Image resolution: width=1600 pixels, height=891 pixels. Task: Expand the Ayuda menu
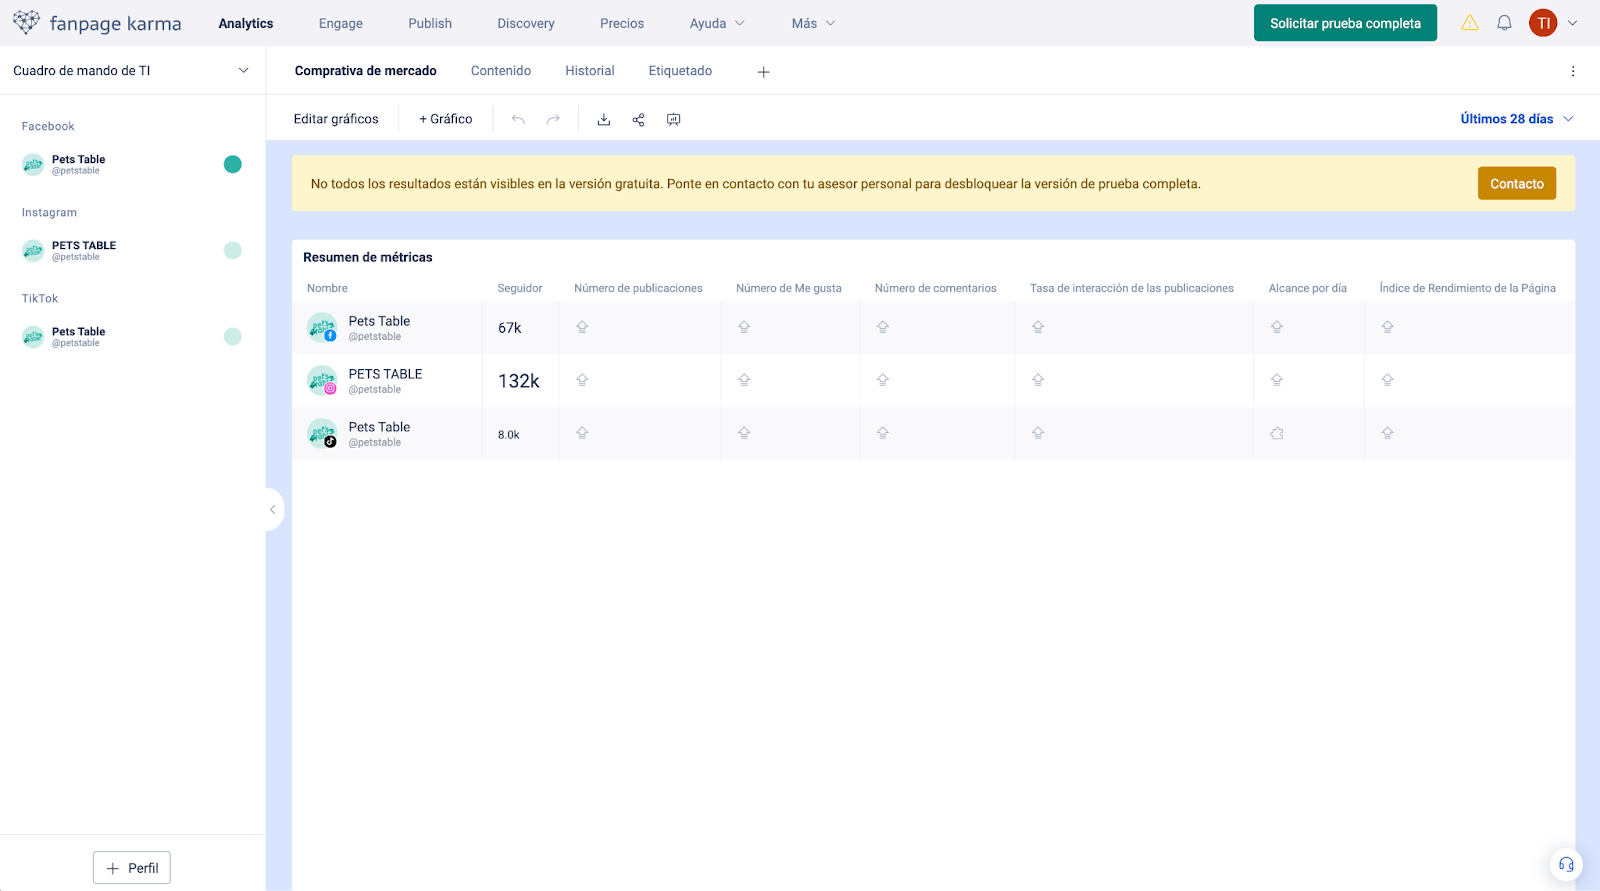[x=716, y=23]
